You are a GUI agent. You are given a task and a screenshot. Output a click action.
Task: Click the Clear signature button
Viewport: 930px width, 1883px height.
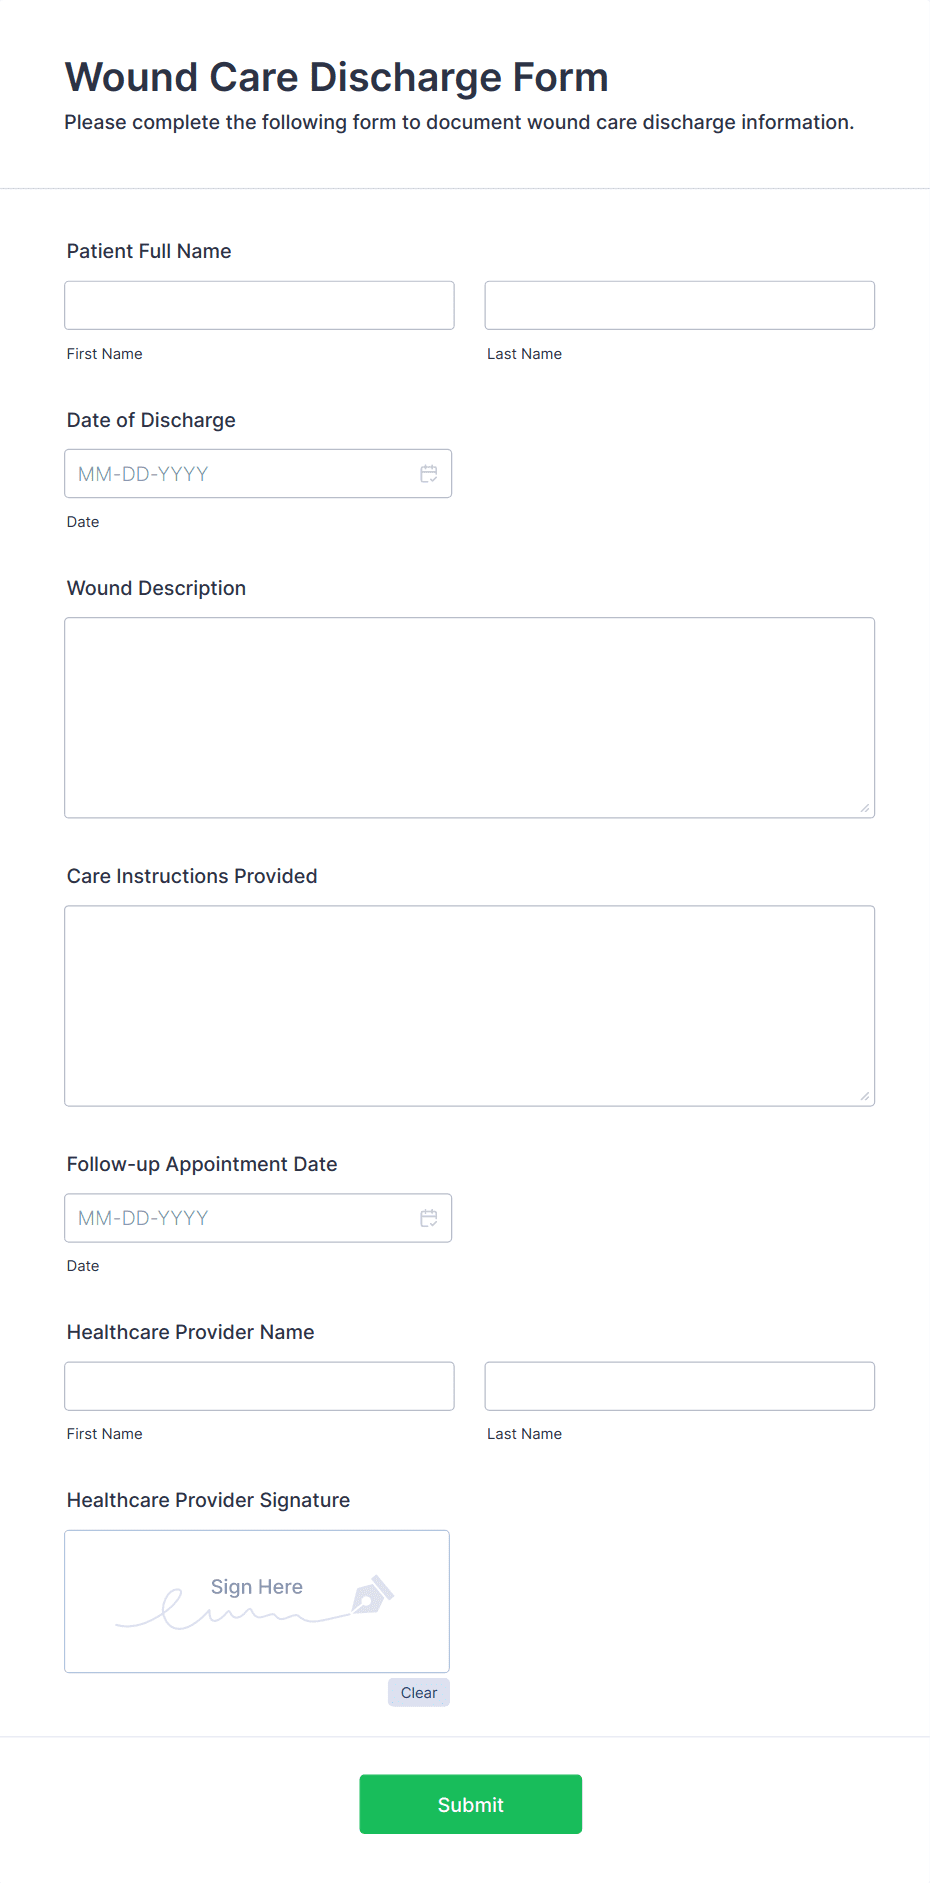point(419,1693)
